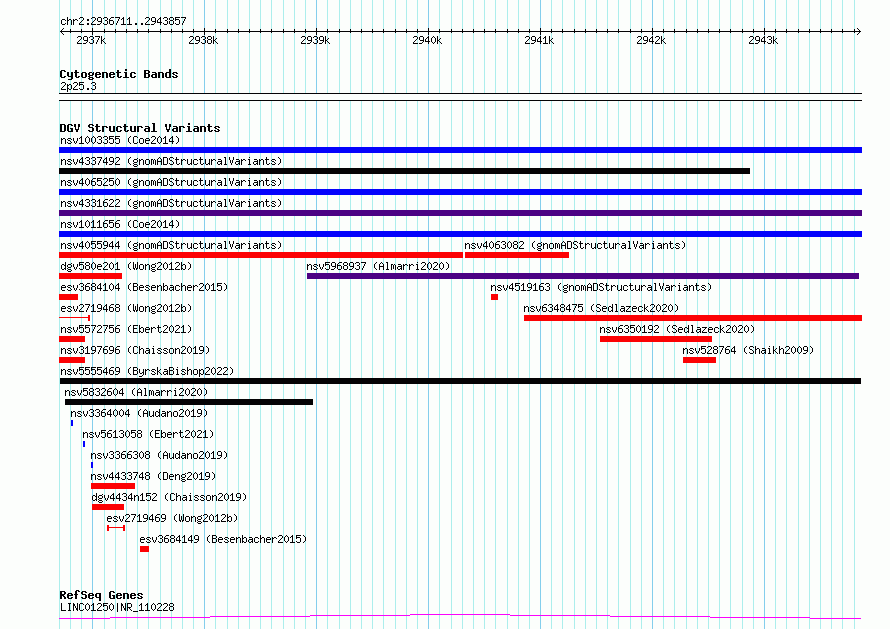The height and width of the screenshot is (629, 890).
Task: Click the DGV Structural Variants track title
Action: point(140,128)
